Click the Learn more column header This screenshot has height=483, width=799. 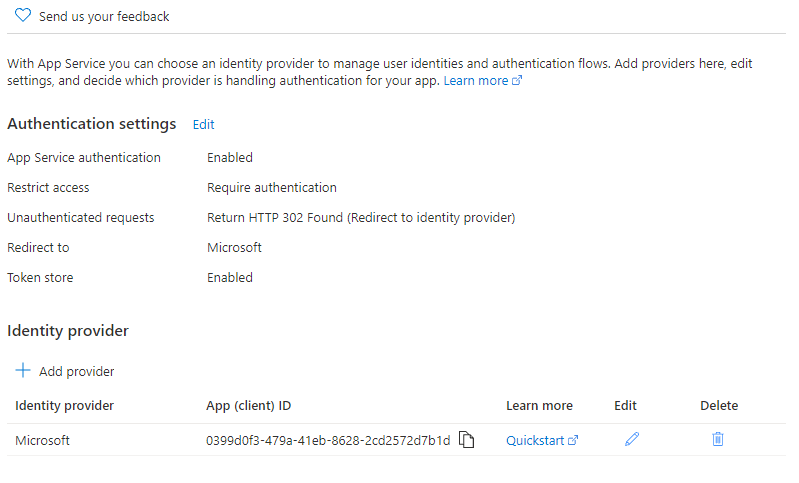(539, 406)
